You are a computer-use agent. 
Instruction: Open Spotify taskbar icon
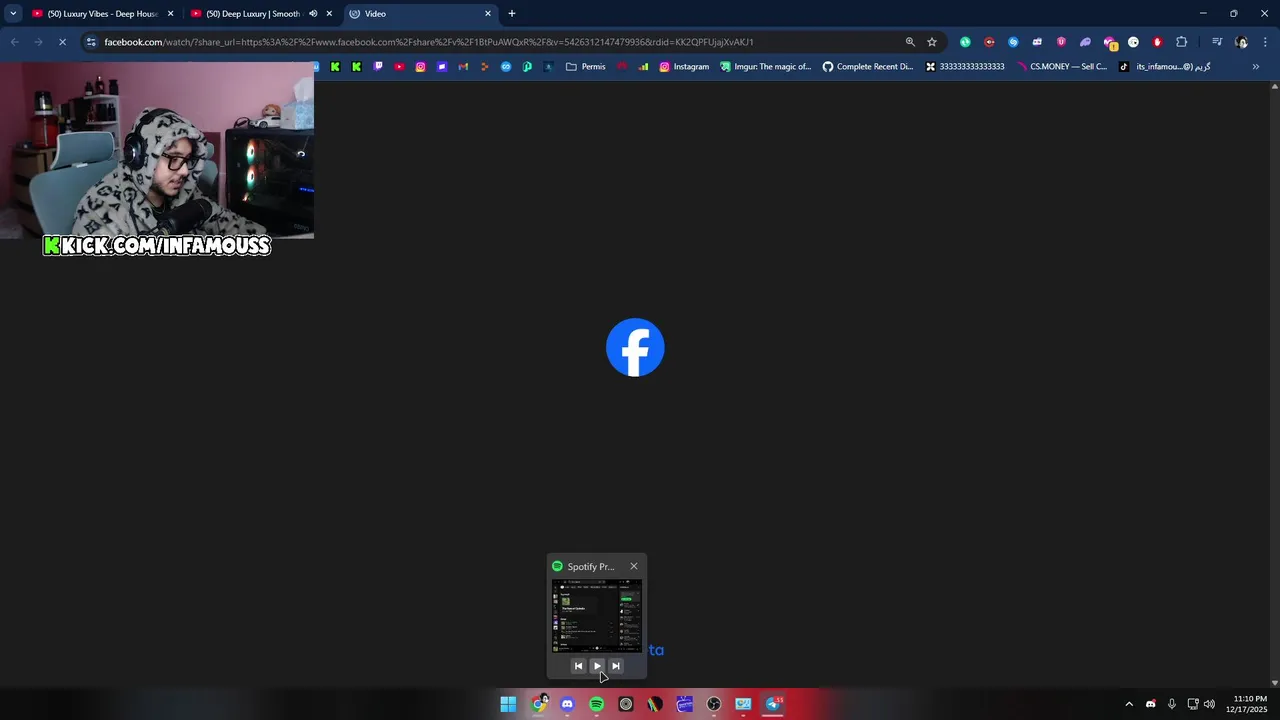click(x=596, y=704)
